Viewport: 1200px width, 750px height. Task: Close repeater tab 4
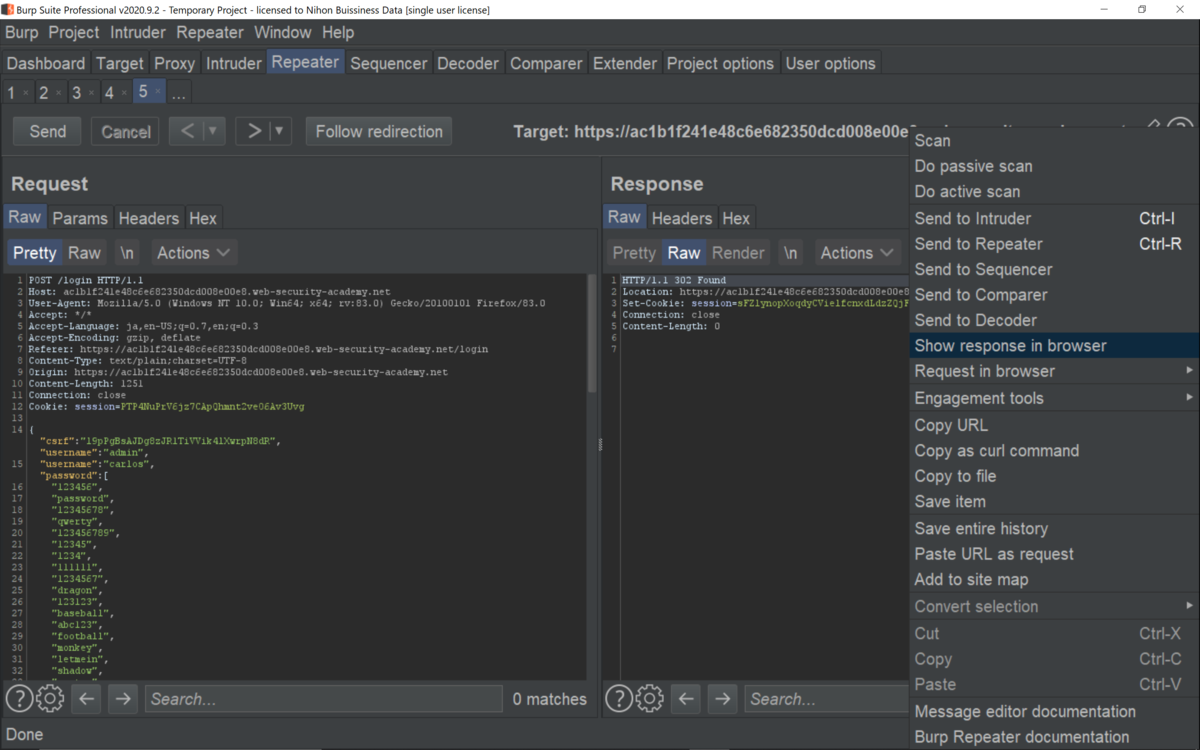125,93
